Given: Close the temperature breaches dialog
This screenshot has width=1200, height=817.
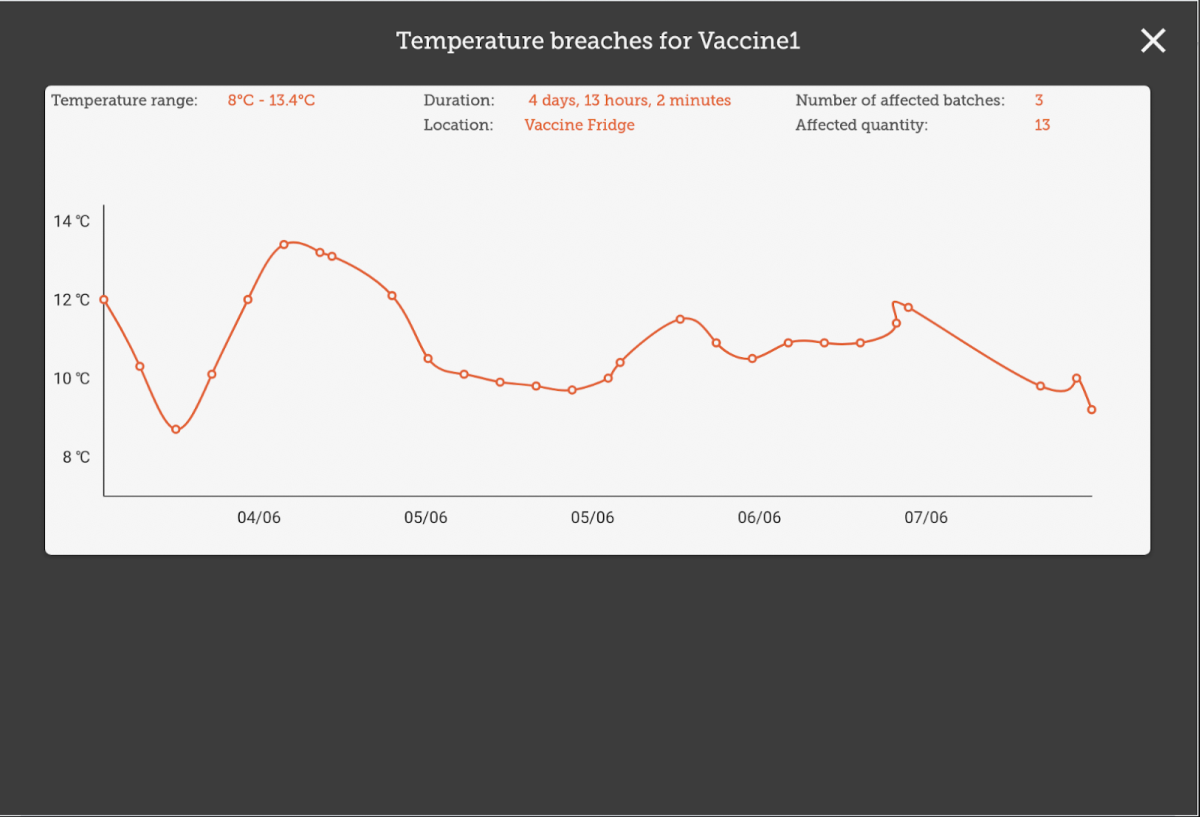Looking at the screenshot, I should 1153,41.
